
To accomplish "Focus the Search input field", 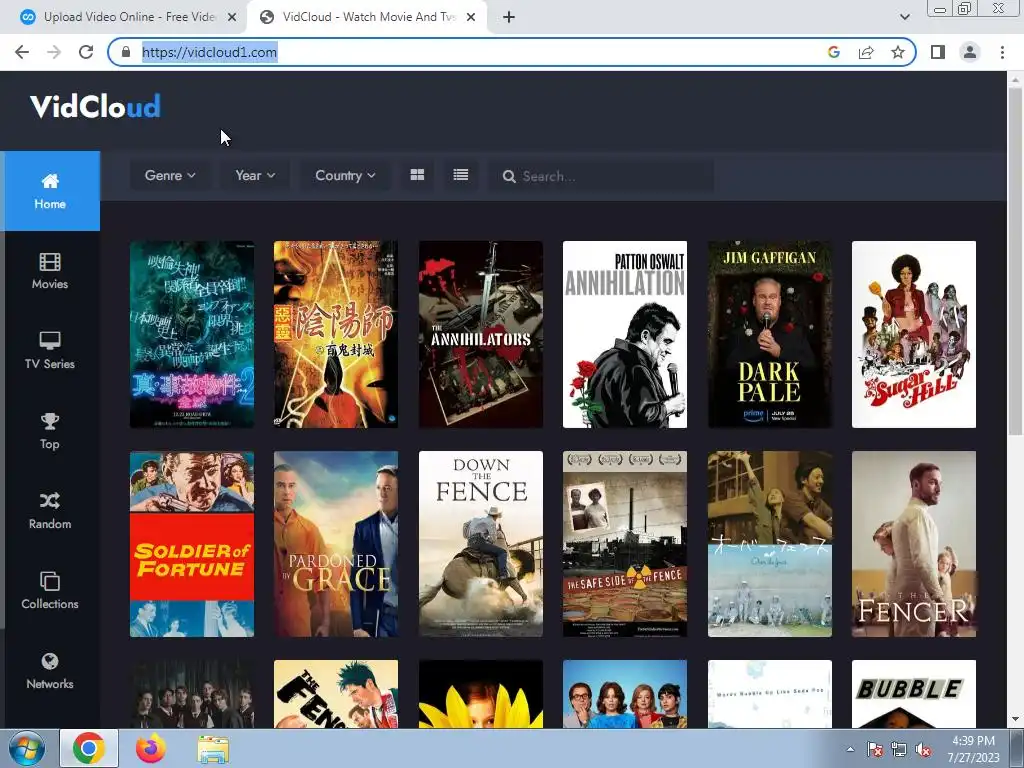I will tap(601, 176).
